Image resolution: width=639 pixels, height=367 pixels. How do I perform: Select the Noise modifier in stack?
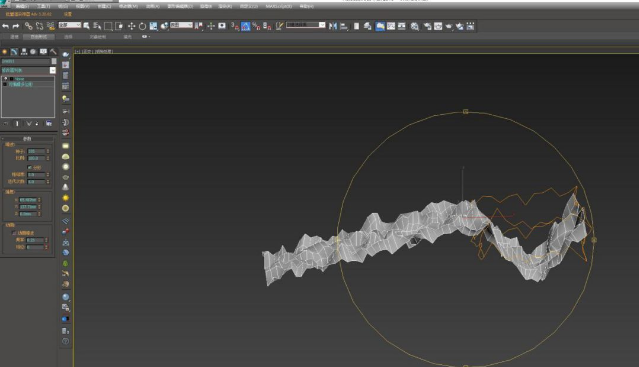20,79
